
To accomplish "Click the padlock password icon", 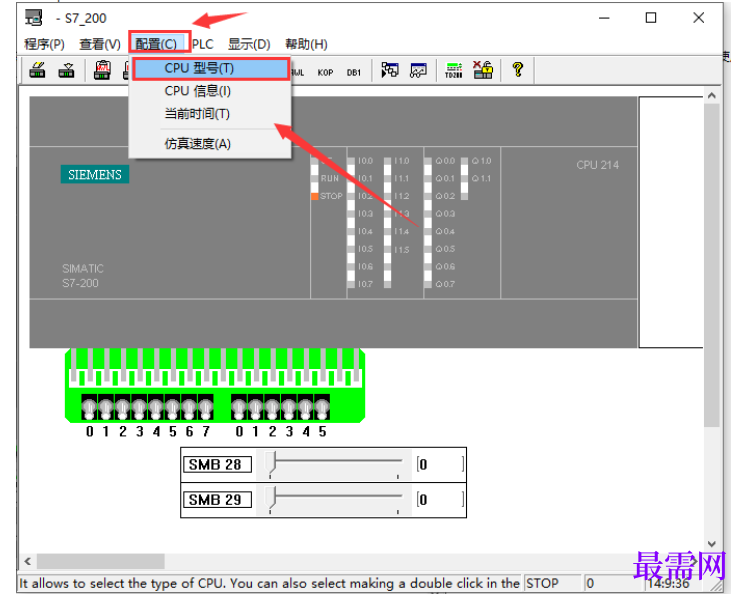I will coord(483,70).
